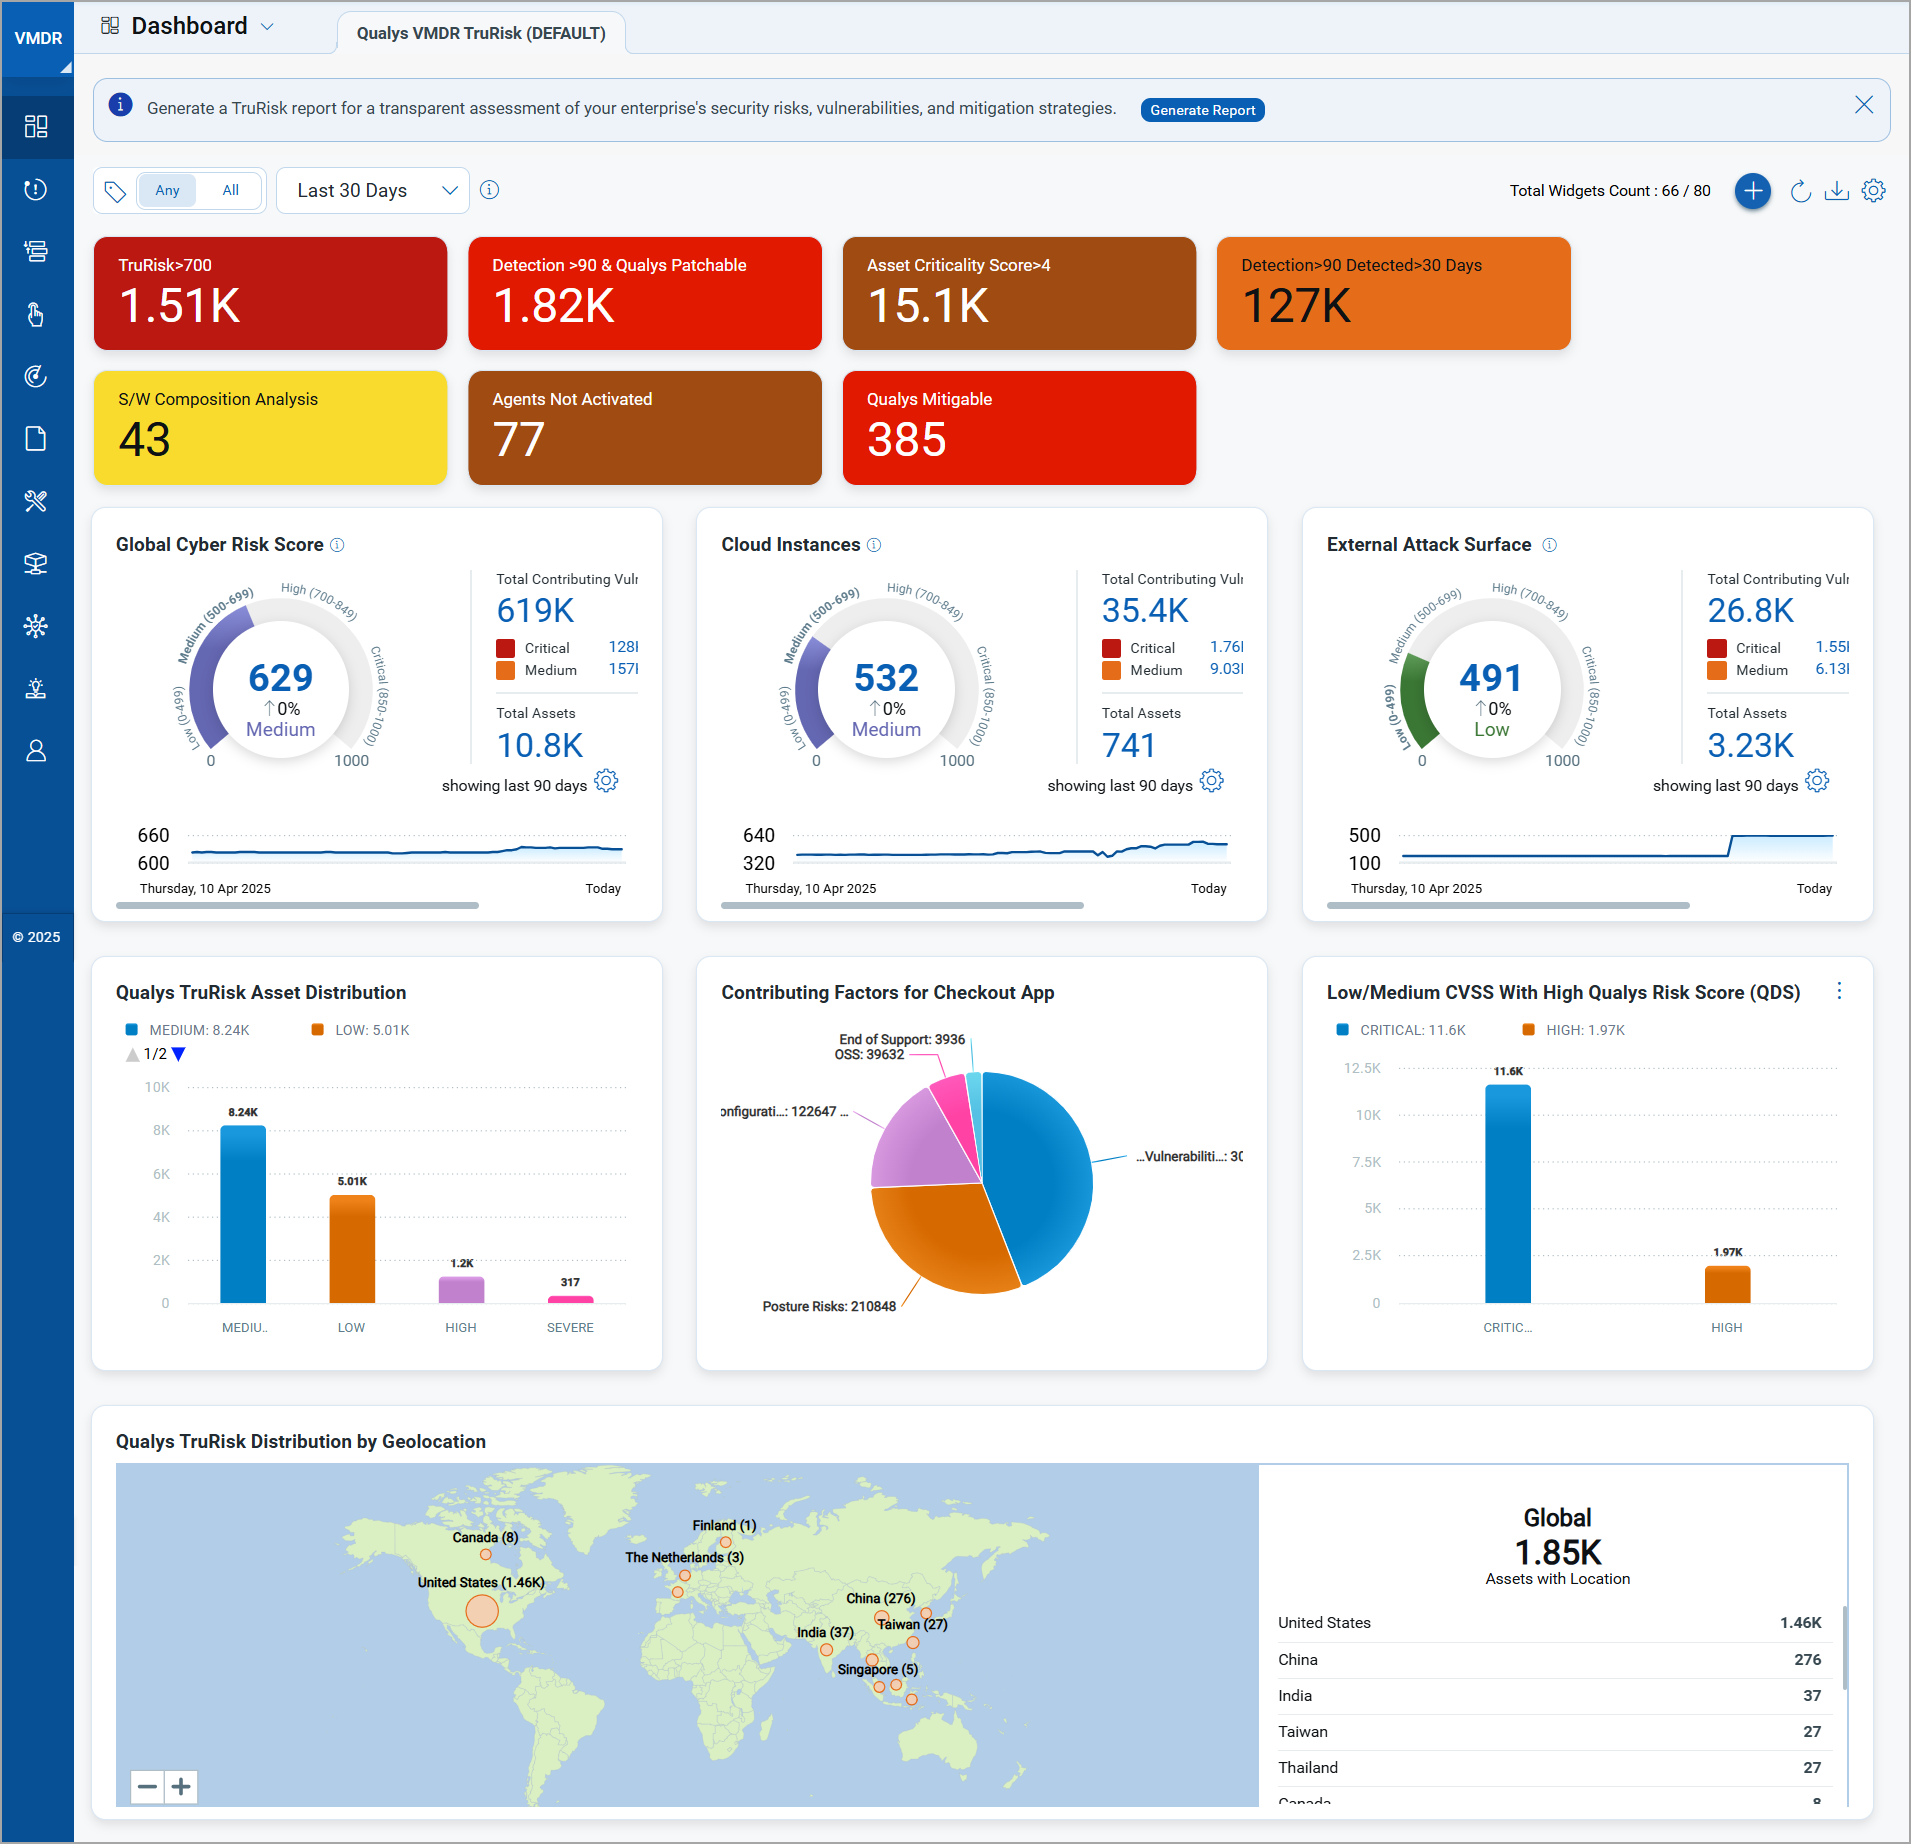Viewport: 1911px width, 1844px height.
Task: Select the Qualys VMDR TruRisk (DEFAULT) tab
Action: pyautogui.click(x=481, y=33)
